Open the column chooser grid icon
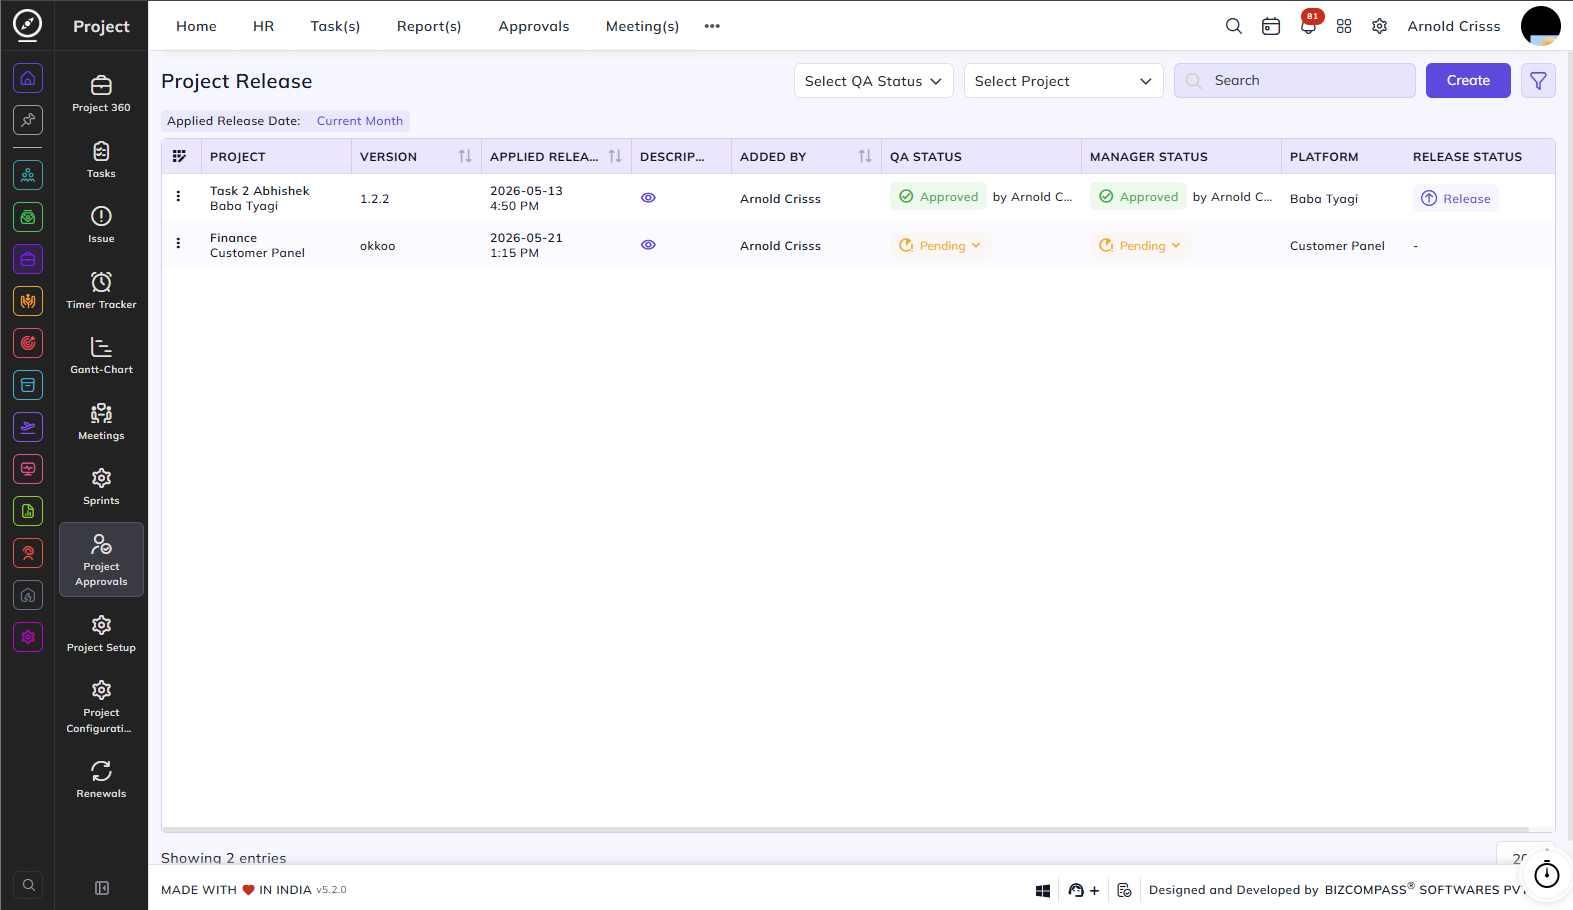Viewport: 1573px width, 910px height. point(179,156)
